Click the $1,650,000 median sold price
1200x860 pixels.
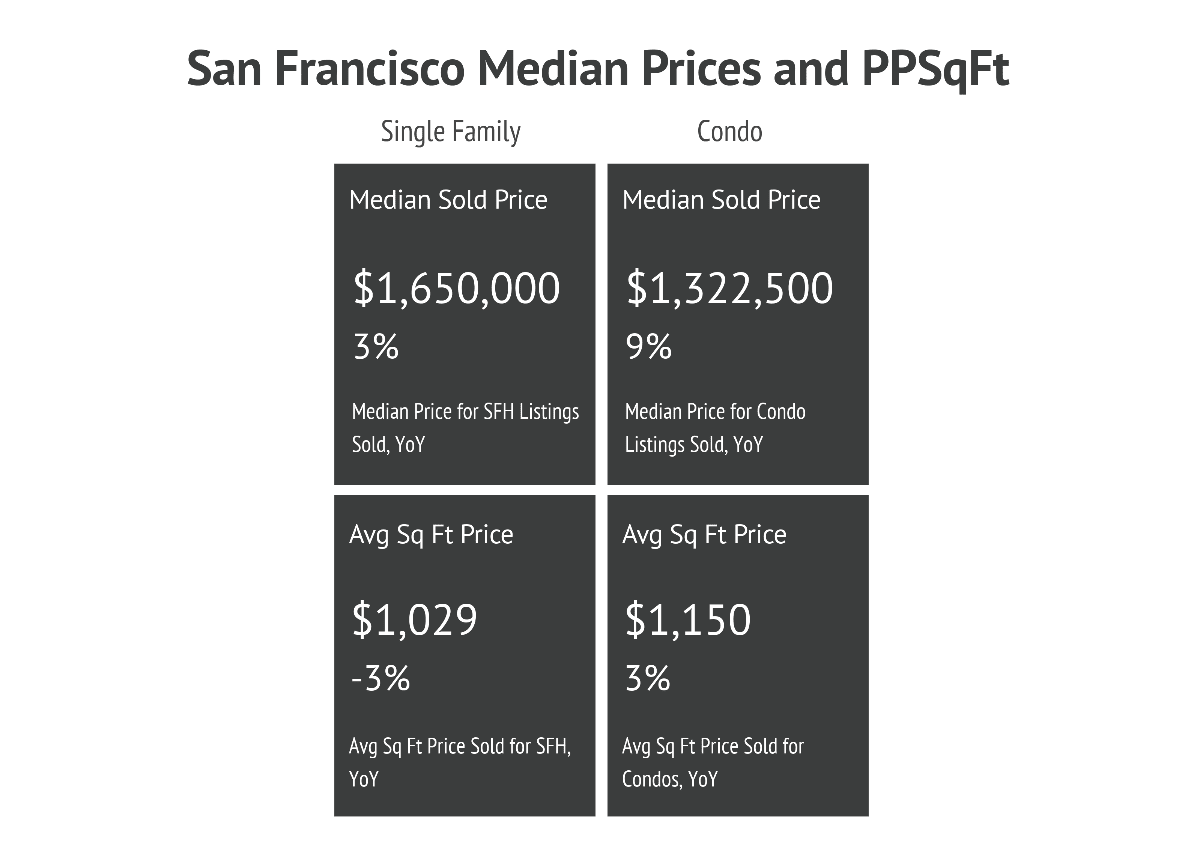point(457,288)
